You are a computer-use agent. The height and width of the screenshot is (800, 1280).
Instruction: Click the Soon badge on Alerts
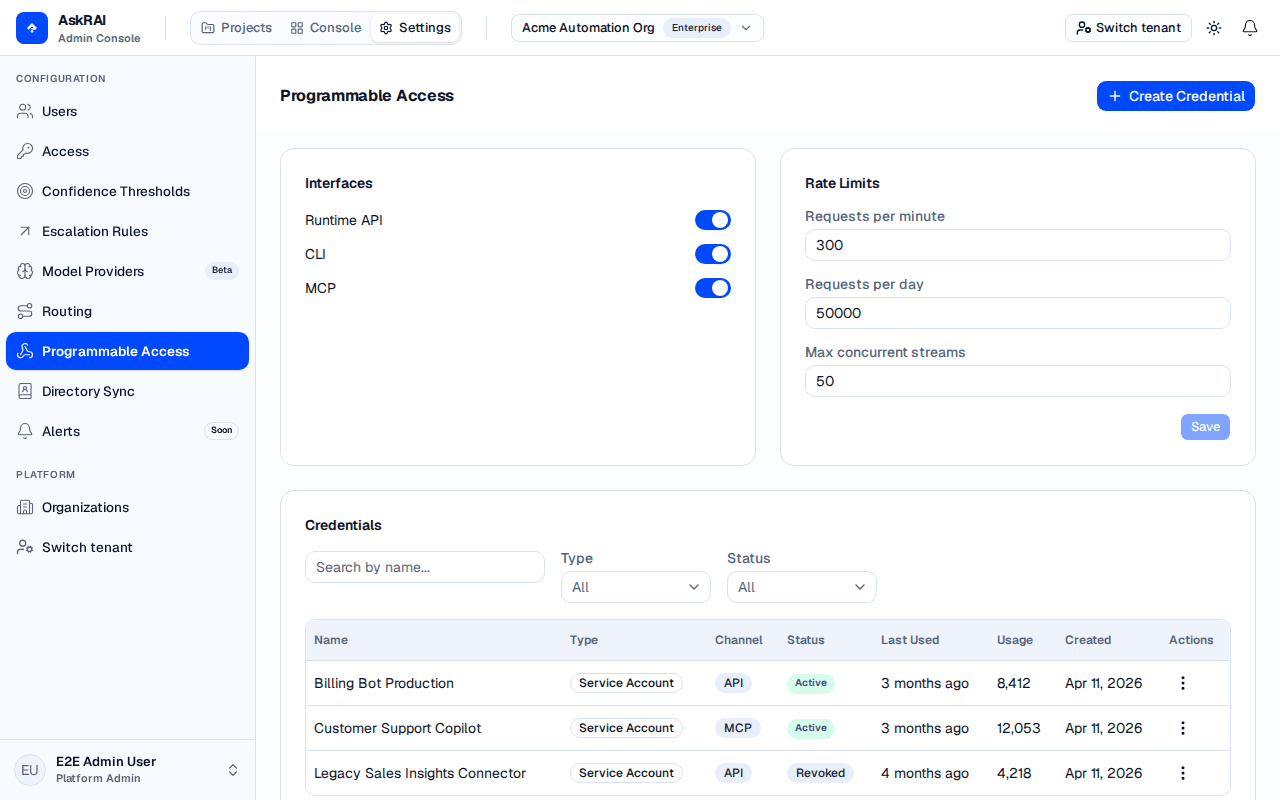[x=221, y=430]
